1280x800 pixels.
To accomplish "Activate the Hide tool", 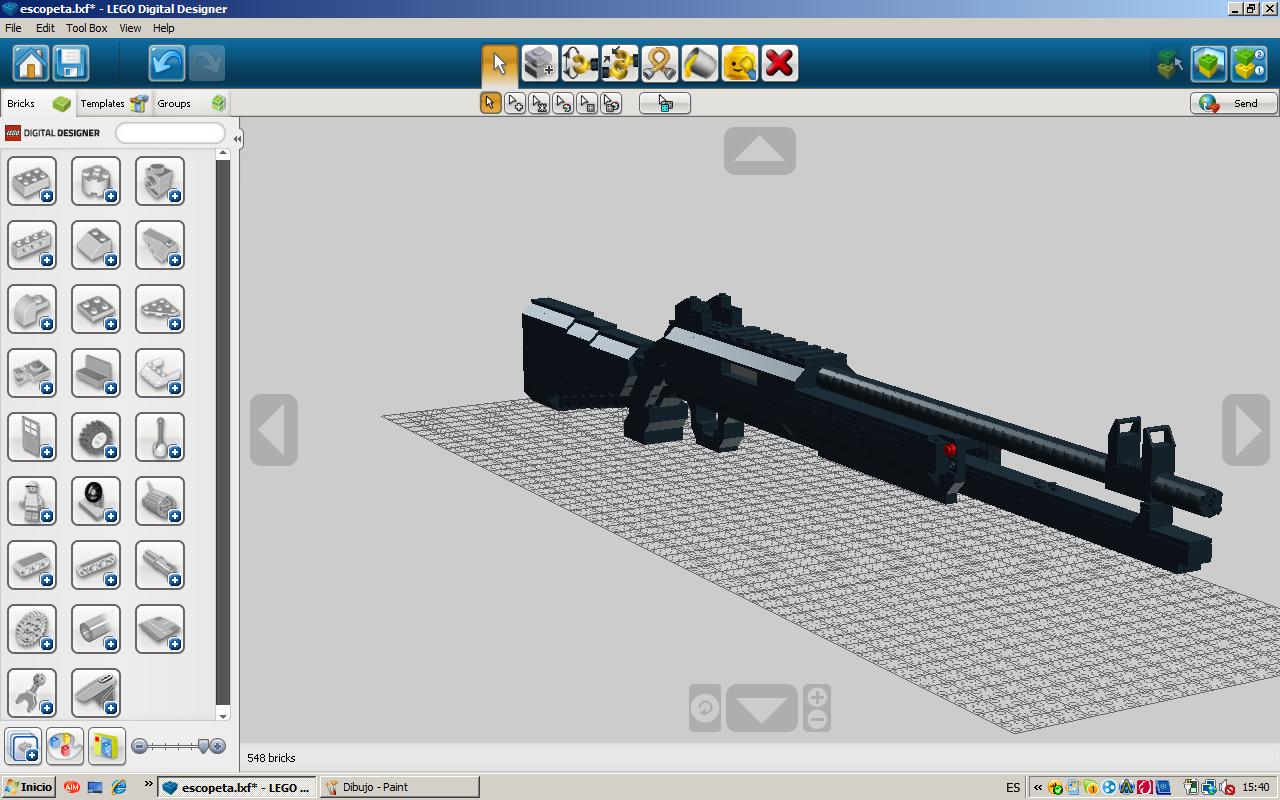I will pos(739,62).
